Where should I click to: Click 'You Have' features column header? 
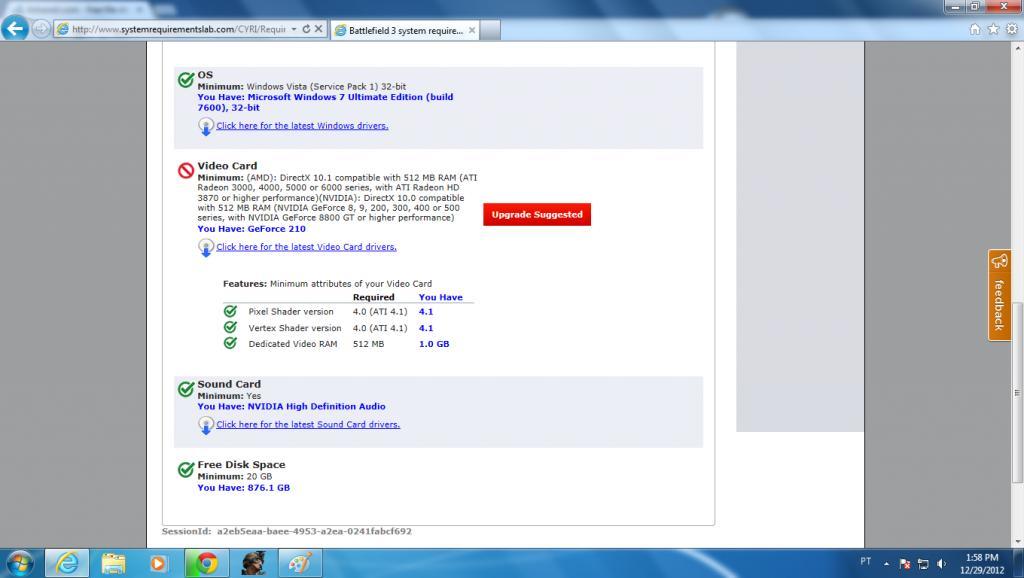point(440,297)
